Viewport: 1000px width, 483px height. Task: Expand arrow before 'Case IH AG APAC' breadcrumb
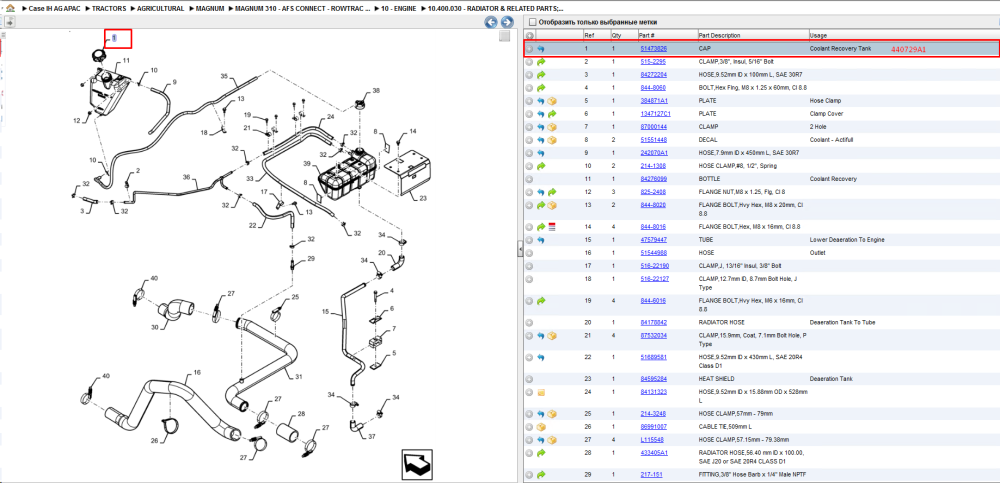[x=24, y=9]
